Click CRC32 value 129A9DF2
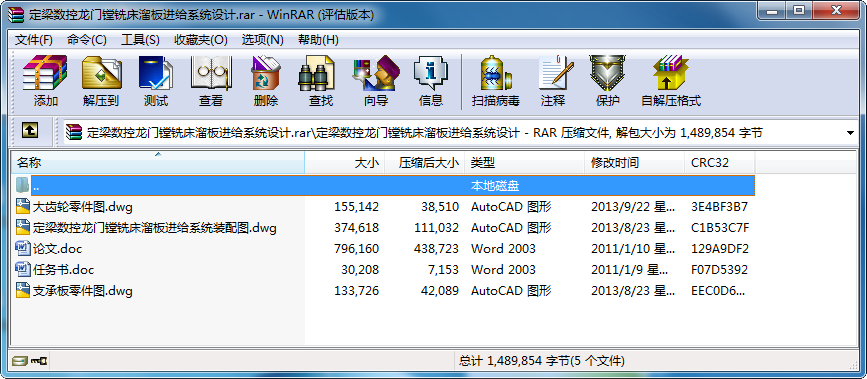The width and height of the screenshot is (867, 379). [719, 249]
